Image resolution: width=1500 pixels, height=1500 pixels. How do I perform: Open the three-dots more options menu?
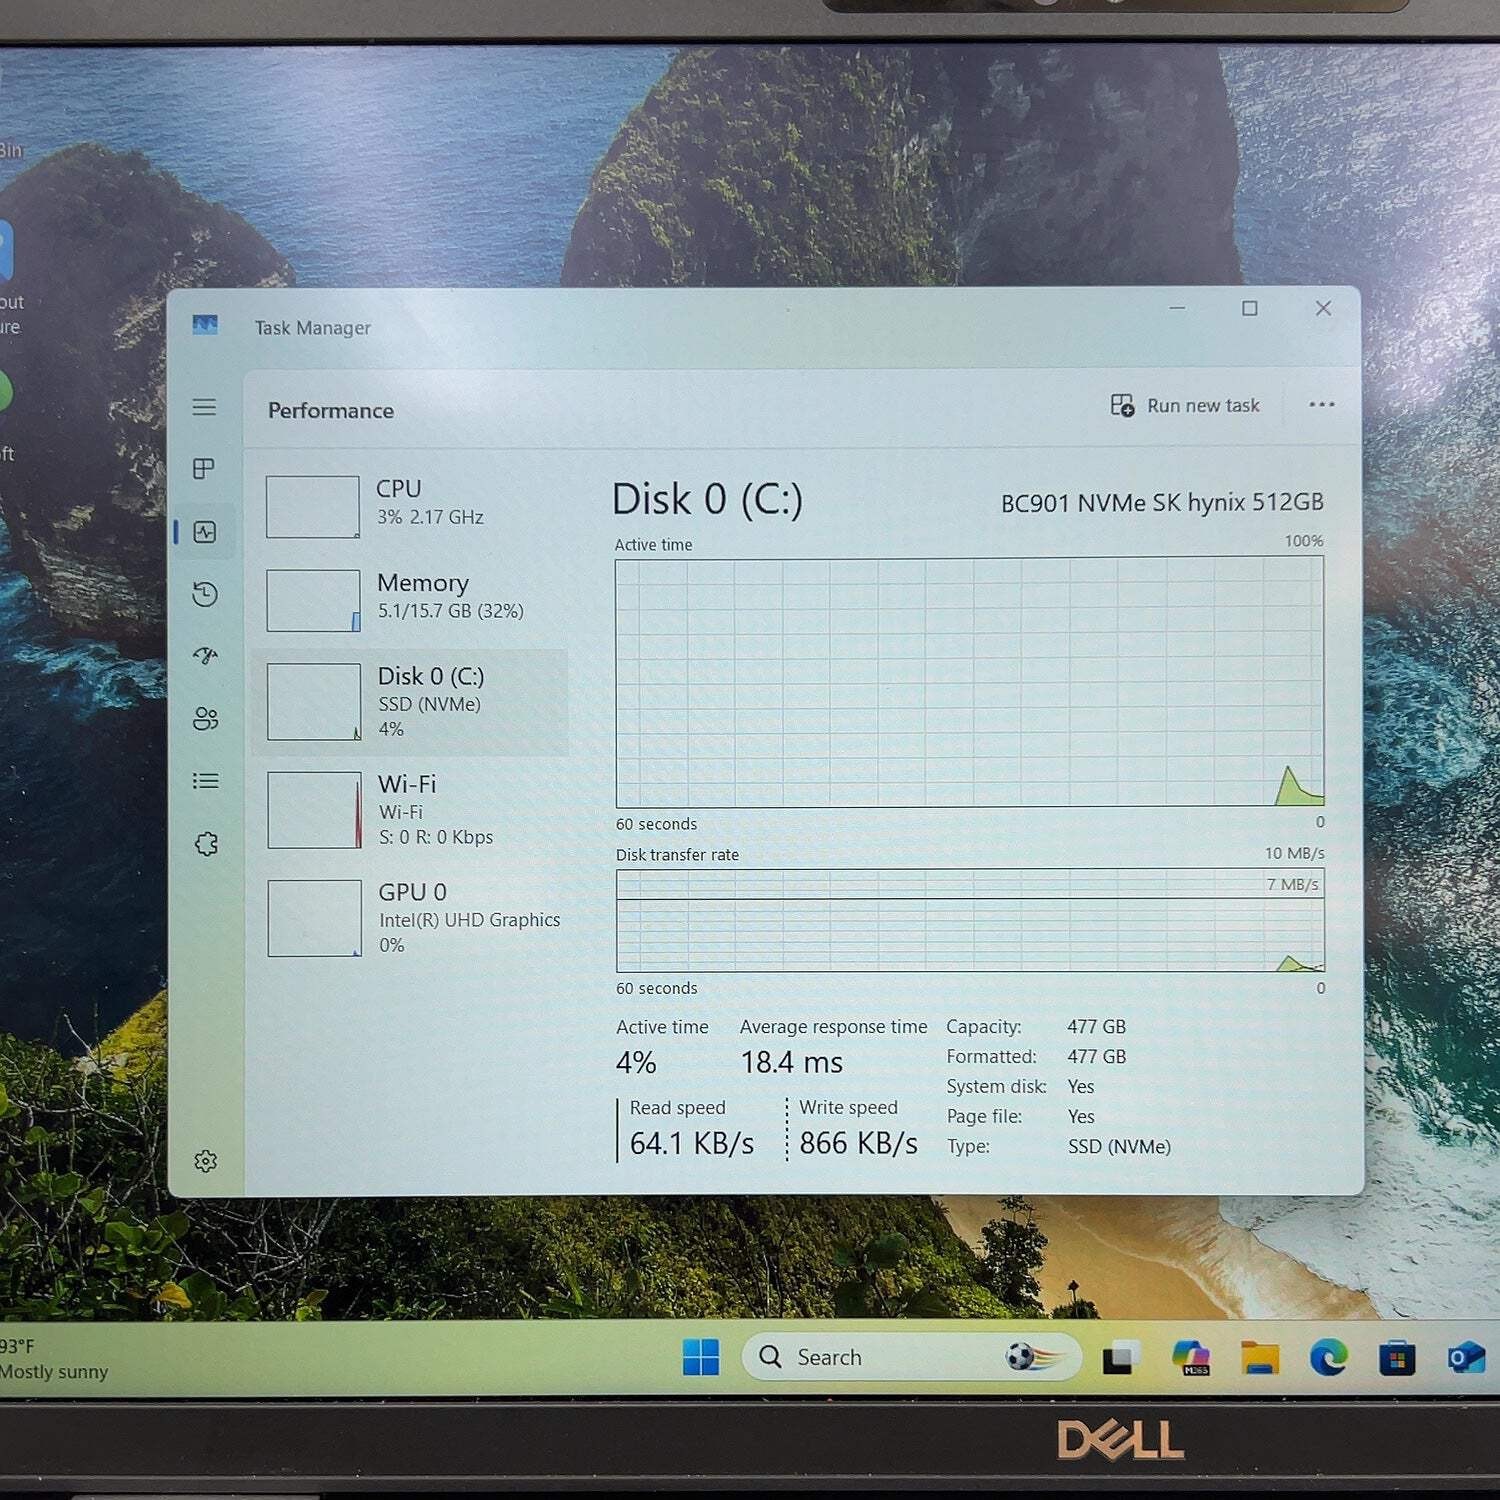point(1322,404)
